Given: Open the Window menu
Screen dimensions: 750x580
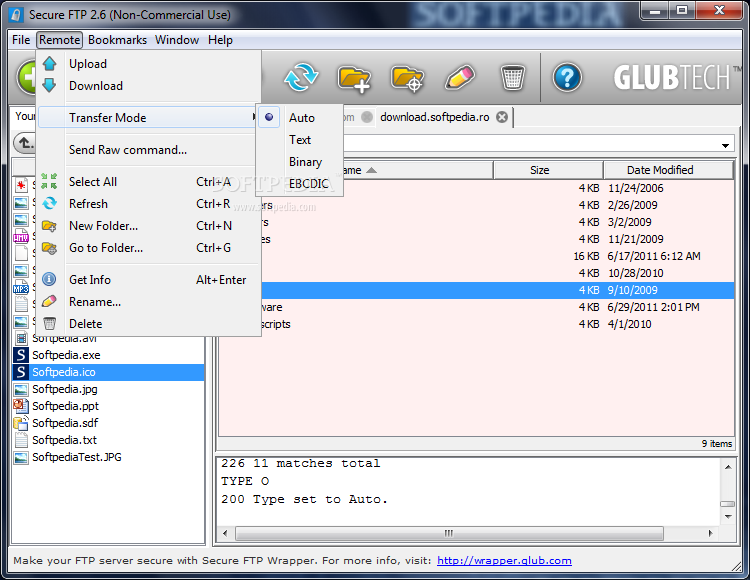Looking at the screenshot, I should (176, 40).
